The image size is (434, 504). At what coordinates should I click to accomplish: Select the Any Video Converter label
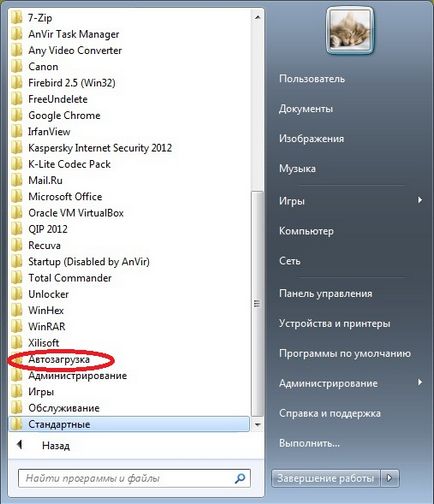point(75,50)
